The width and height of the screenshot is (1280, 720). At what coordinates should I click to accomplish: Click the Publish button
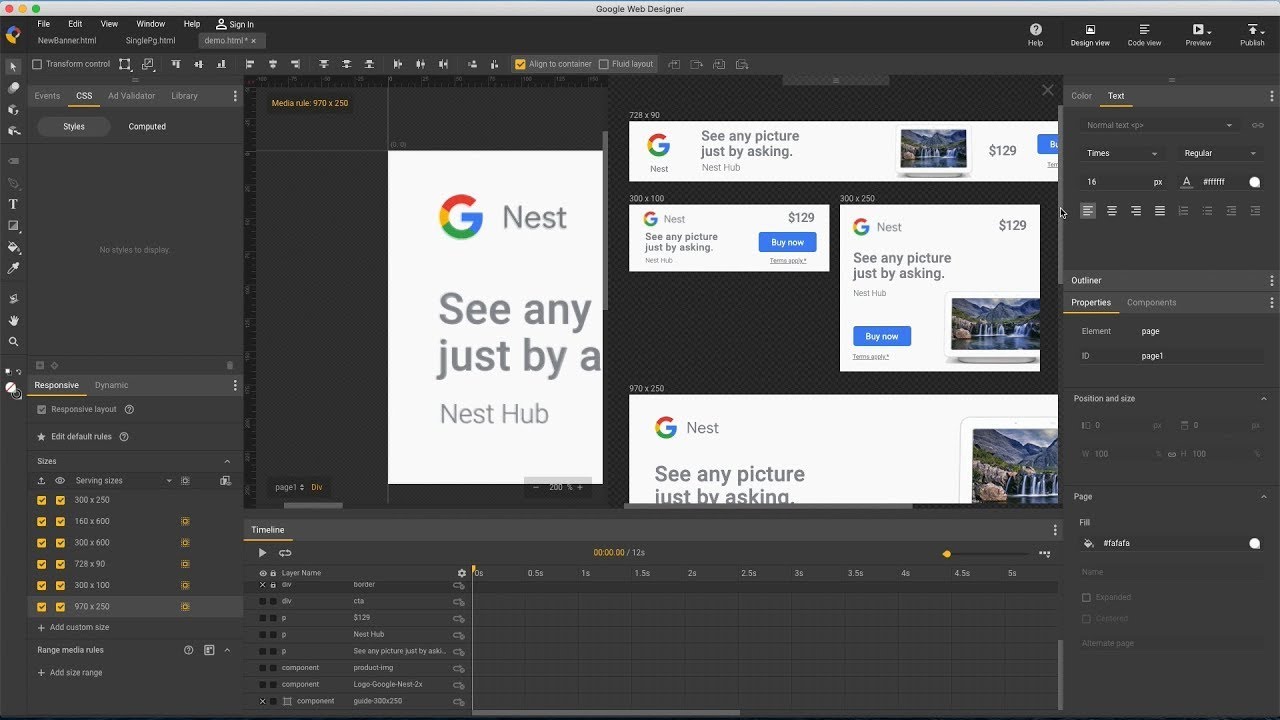tap(1252, 35)
